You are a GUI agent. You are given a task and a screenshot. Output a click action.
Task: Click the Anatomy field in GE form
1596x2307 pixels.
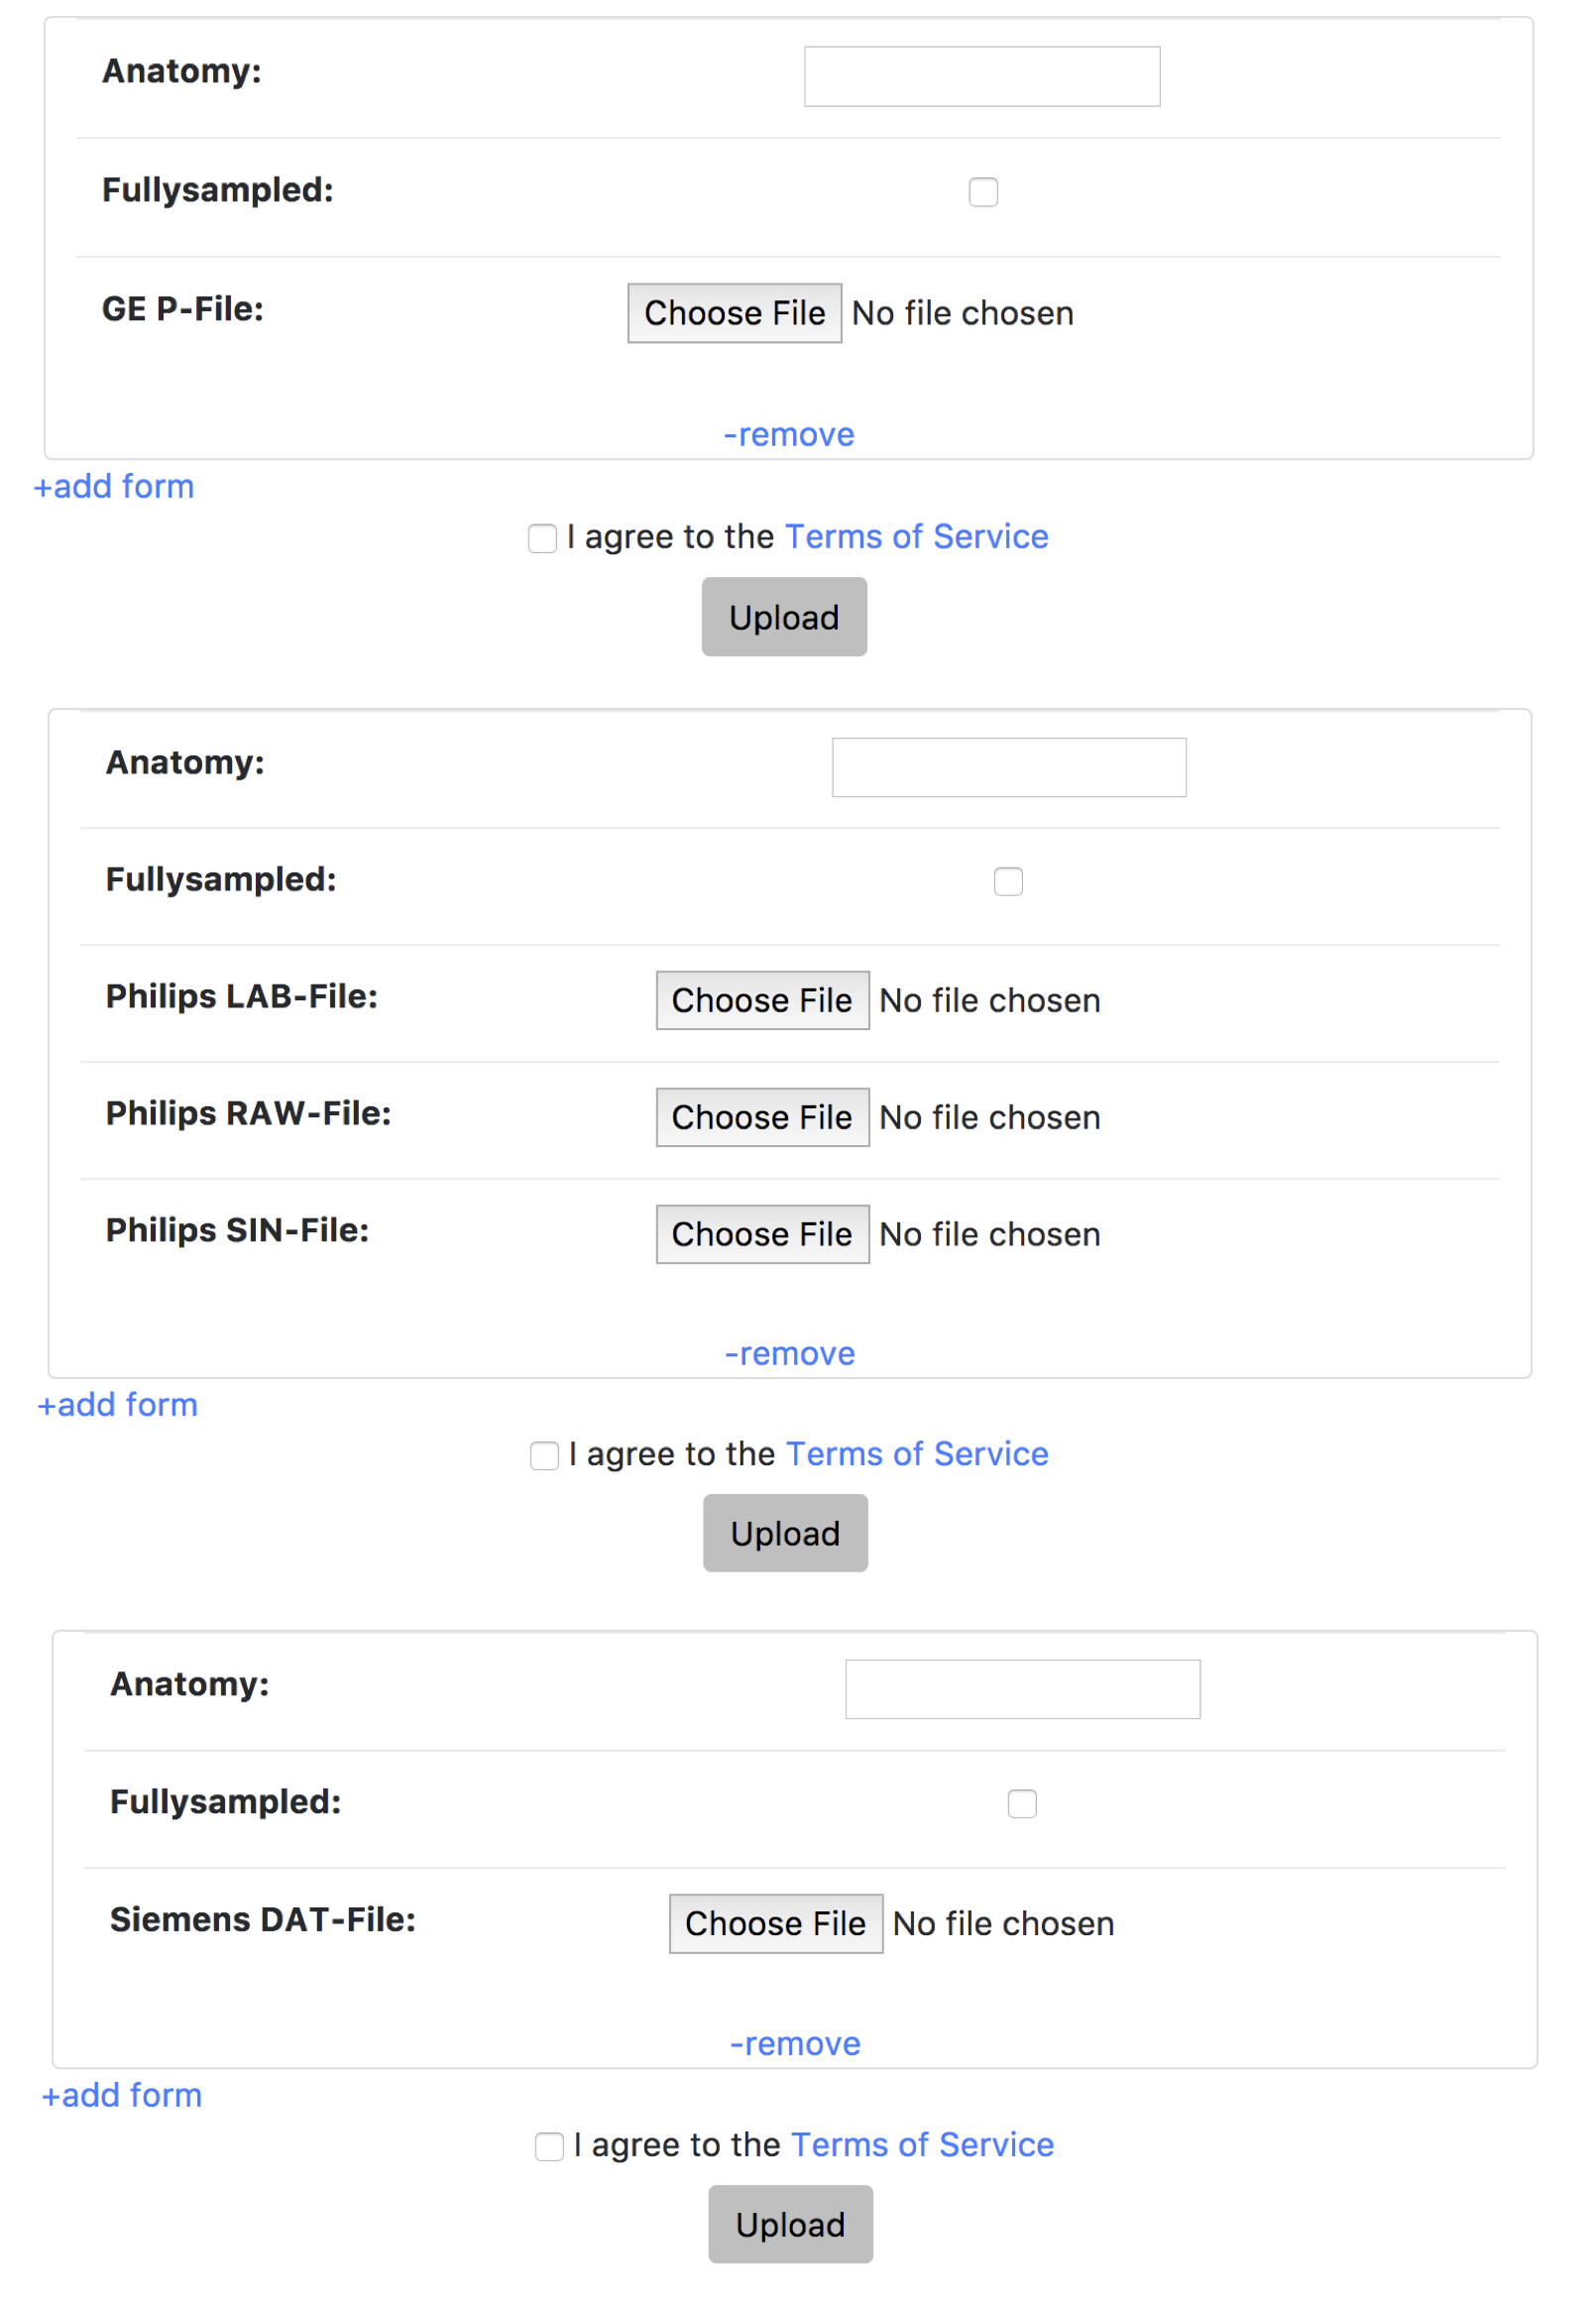[x=981, y=76]
